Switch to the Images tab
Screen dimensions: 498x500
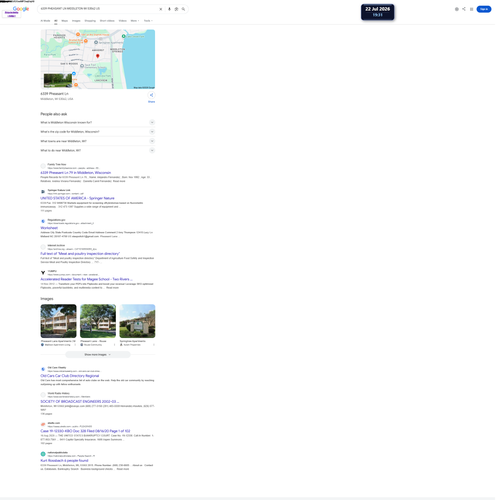click(x=76, y=21)
